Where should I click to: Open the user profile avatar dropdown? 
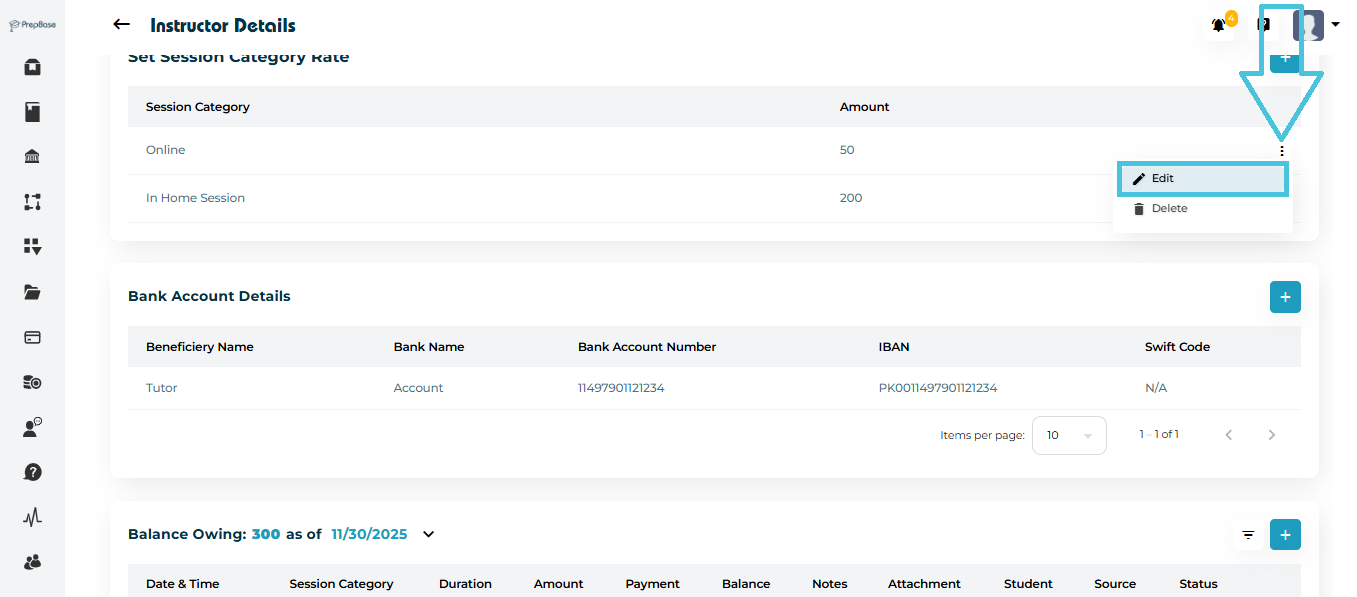click(x=1316, y=25)
